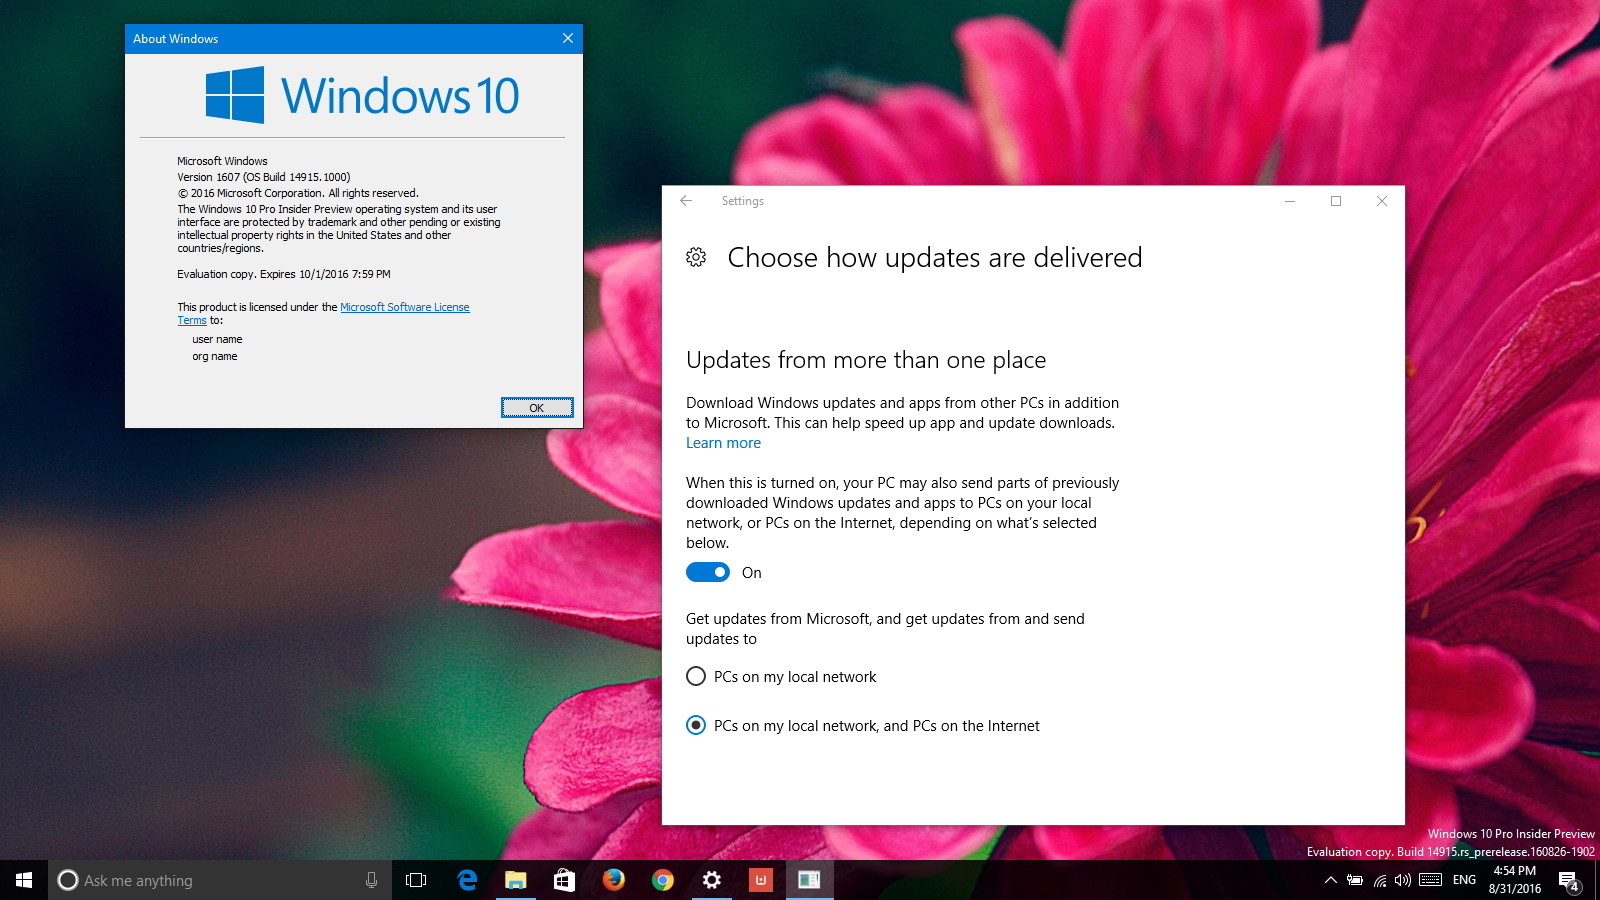Click the 'Version 1607 (OS Build 14915.1000)' text
This screenshot has width=1600, height=900.
264,177
